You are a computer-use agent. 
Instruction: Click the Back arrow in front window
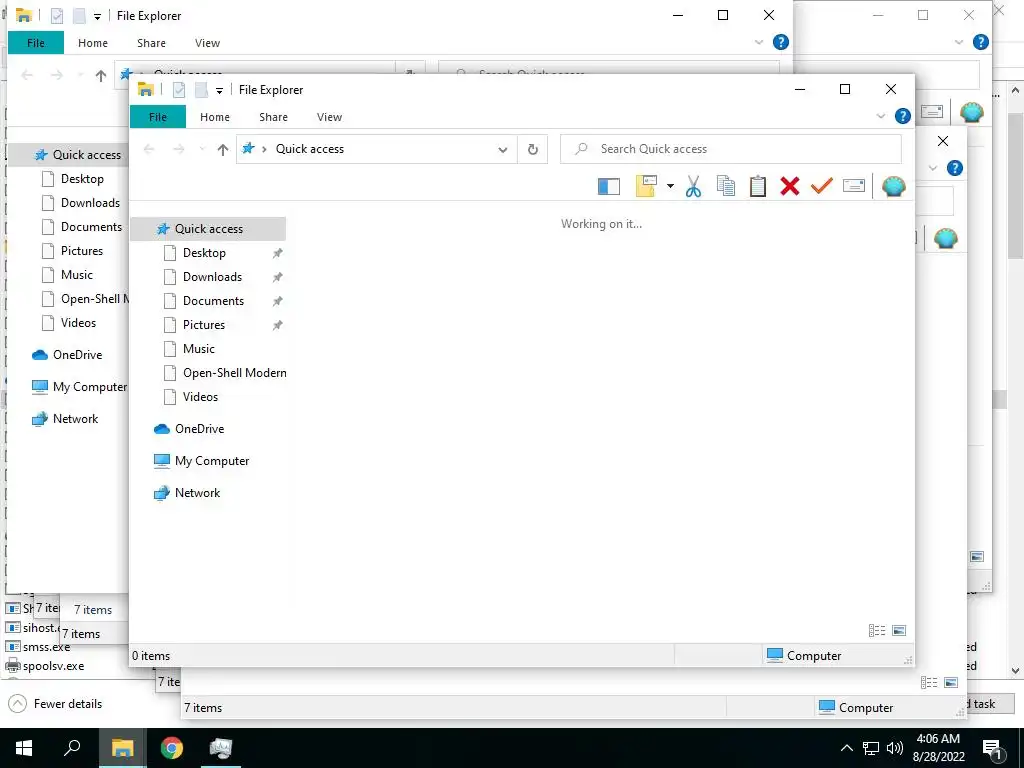point(149,150)
